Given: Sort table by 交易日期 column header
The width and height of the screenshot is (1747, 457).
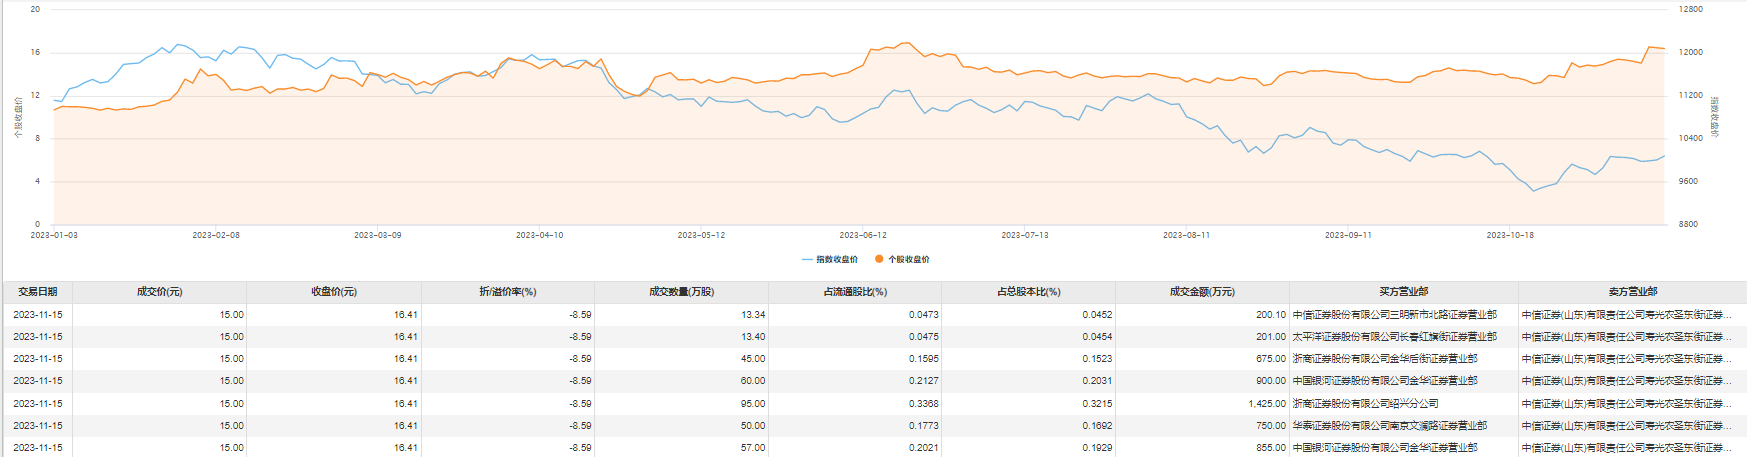Looking at the screenshot, I should coord(38,292).
